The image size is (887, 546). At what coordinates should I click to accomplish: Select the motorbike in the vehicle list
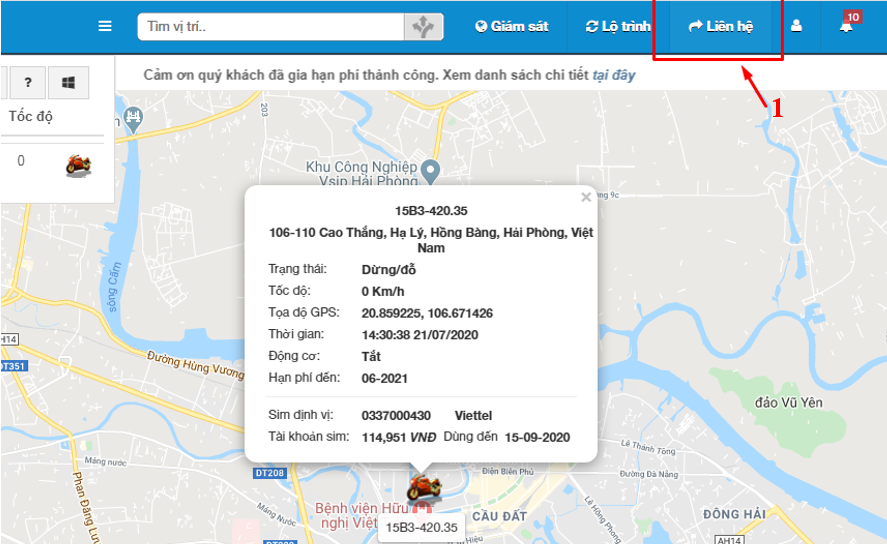pos(78,165)
